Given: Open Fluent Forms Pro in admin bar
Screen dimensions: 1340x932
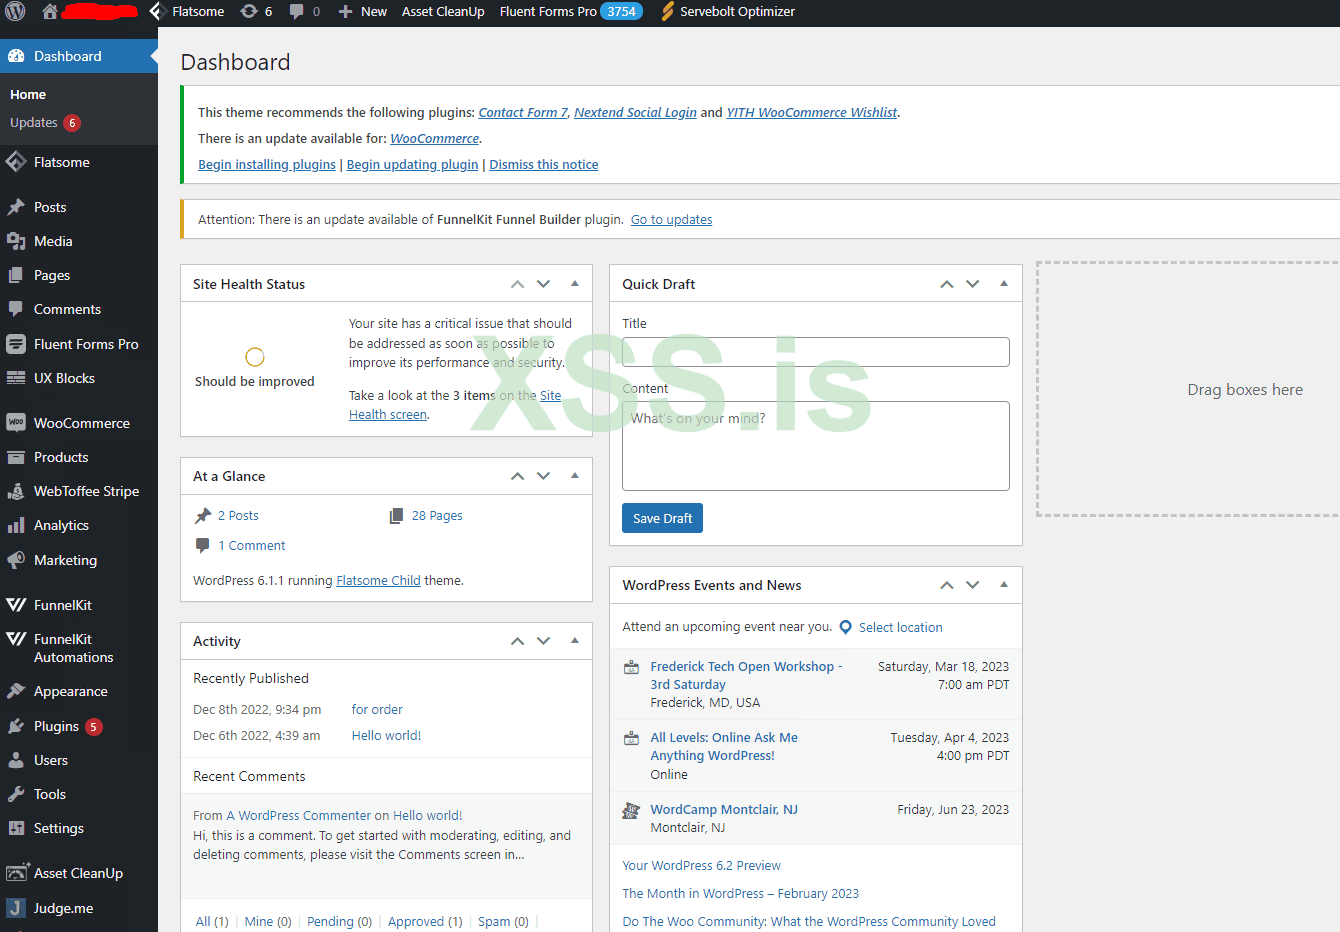Looking at the screenshot, I should coord(571,12).
